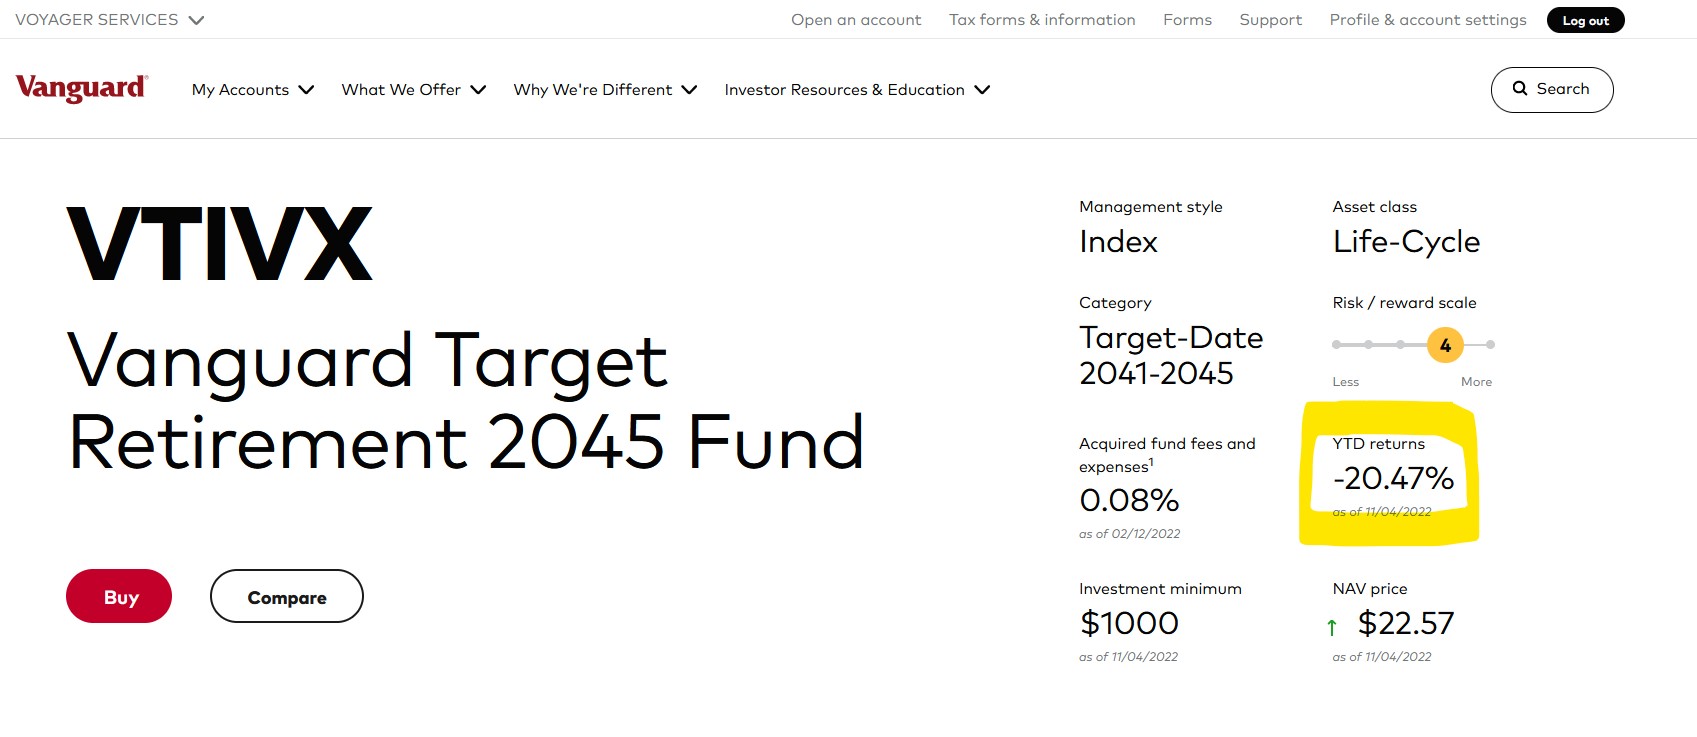Open the Why We're Different menu
The height and width of the screenshot is (737, 1697).
(x=605, y=90)
